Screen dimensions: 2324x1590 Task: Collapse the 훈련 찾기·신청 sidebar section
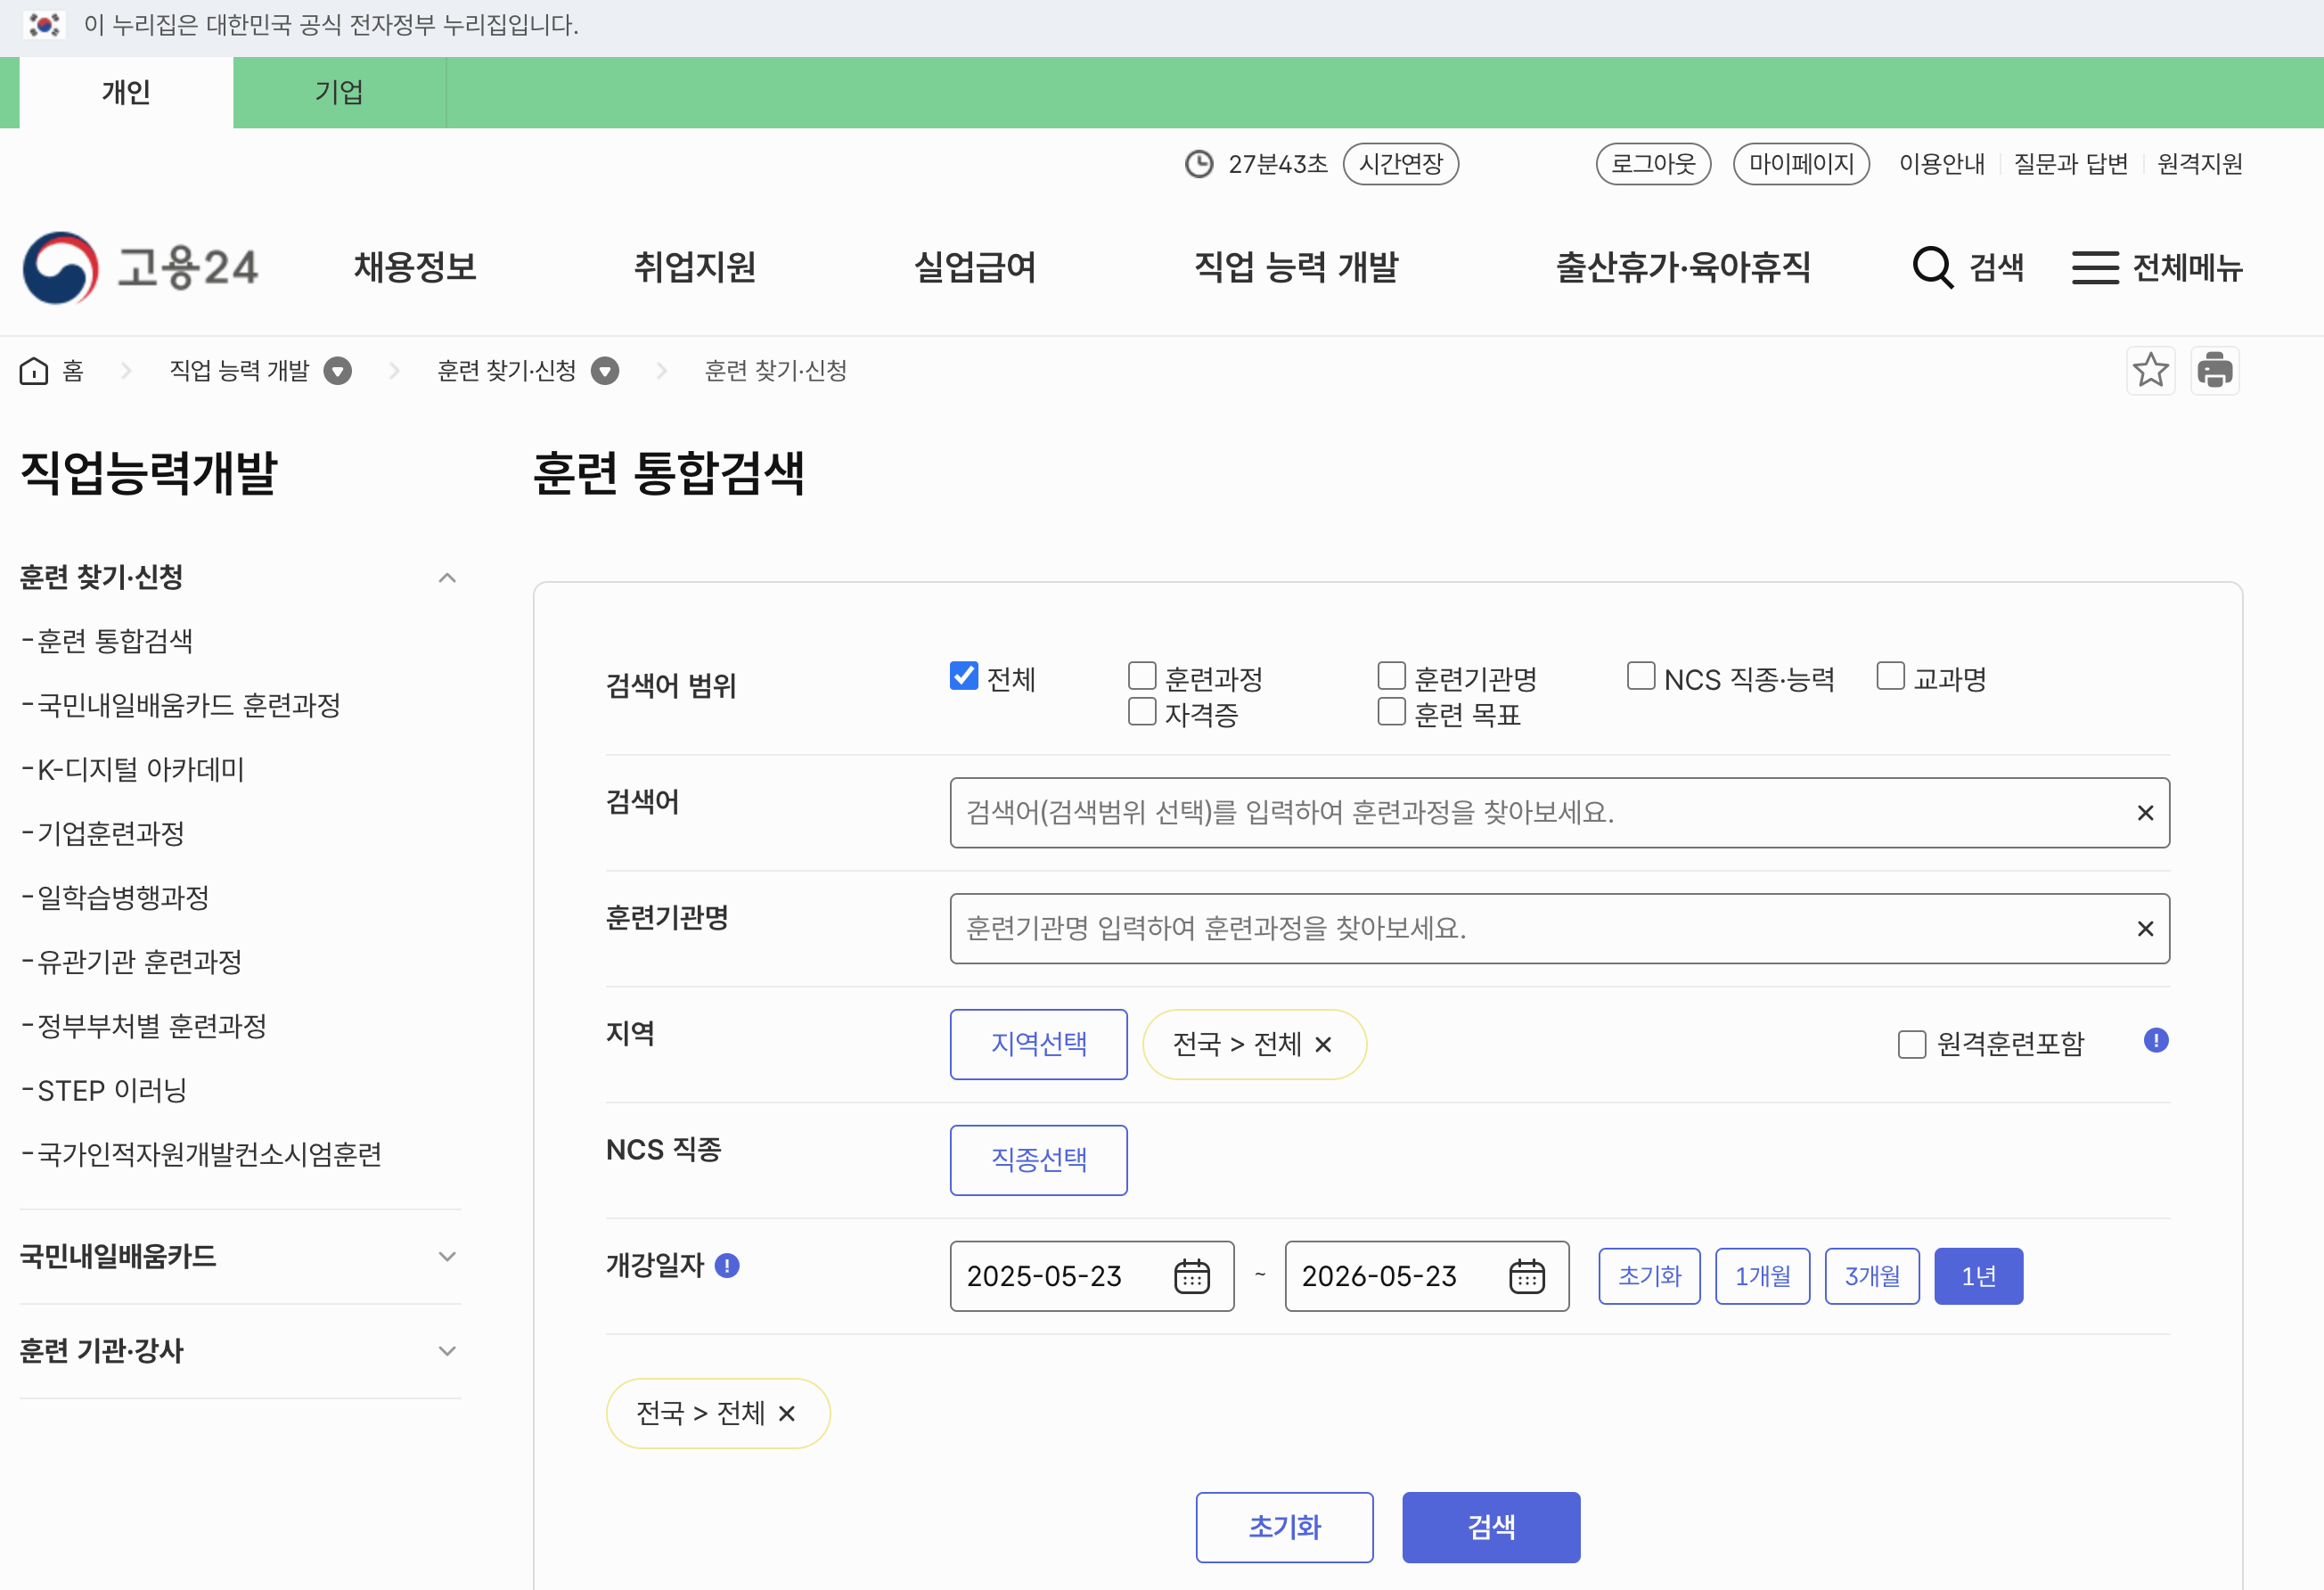(x=447, y=577)
